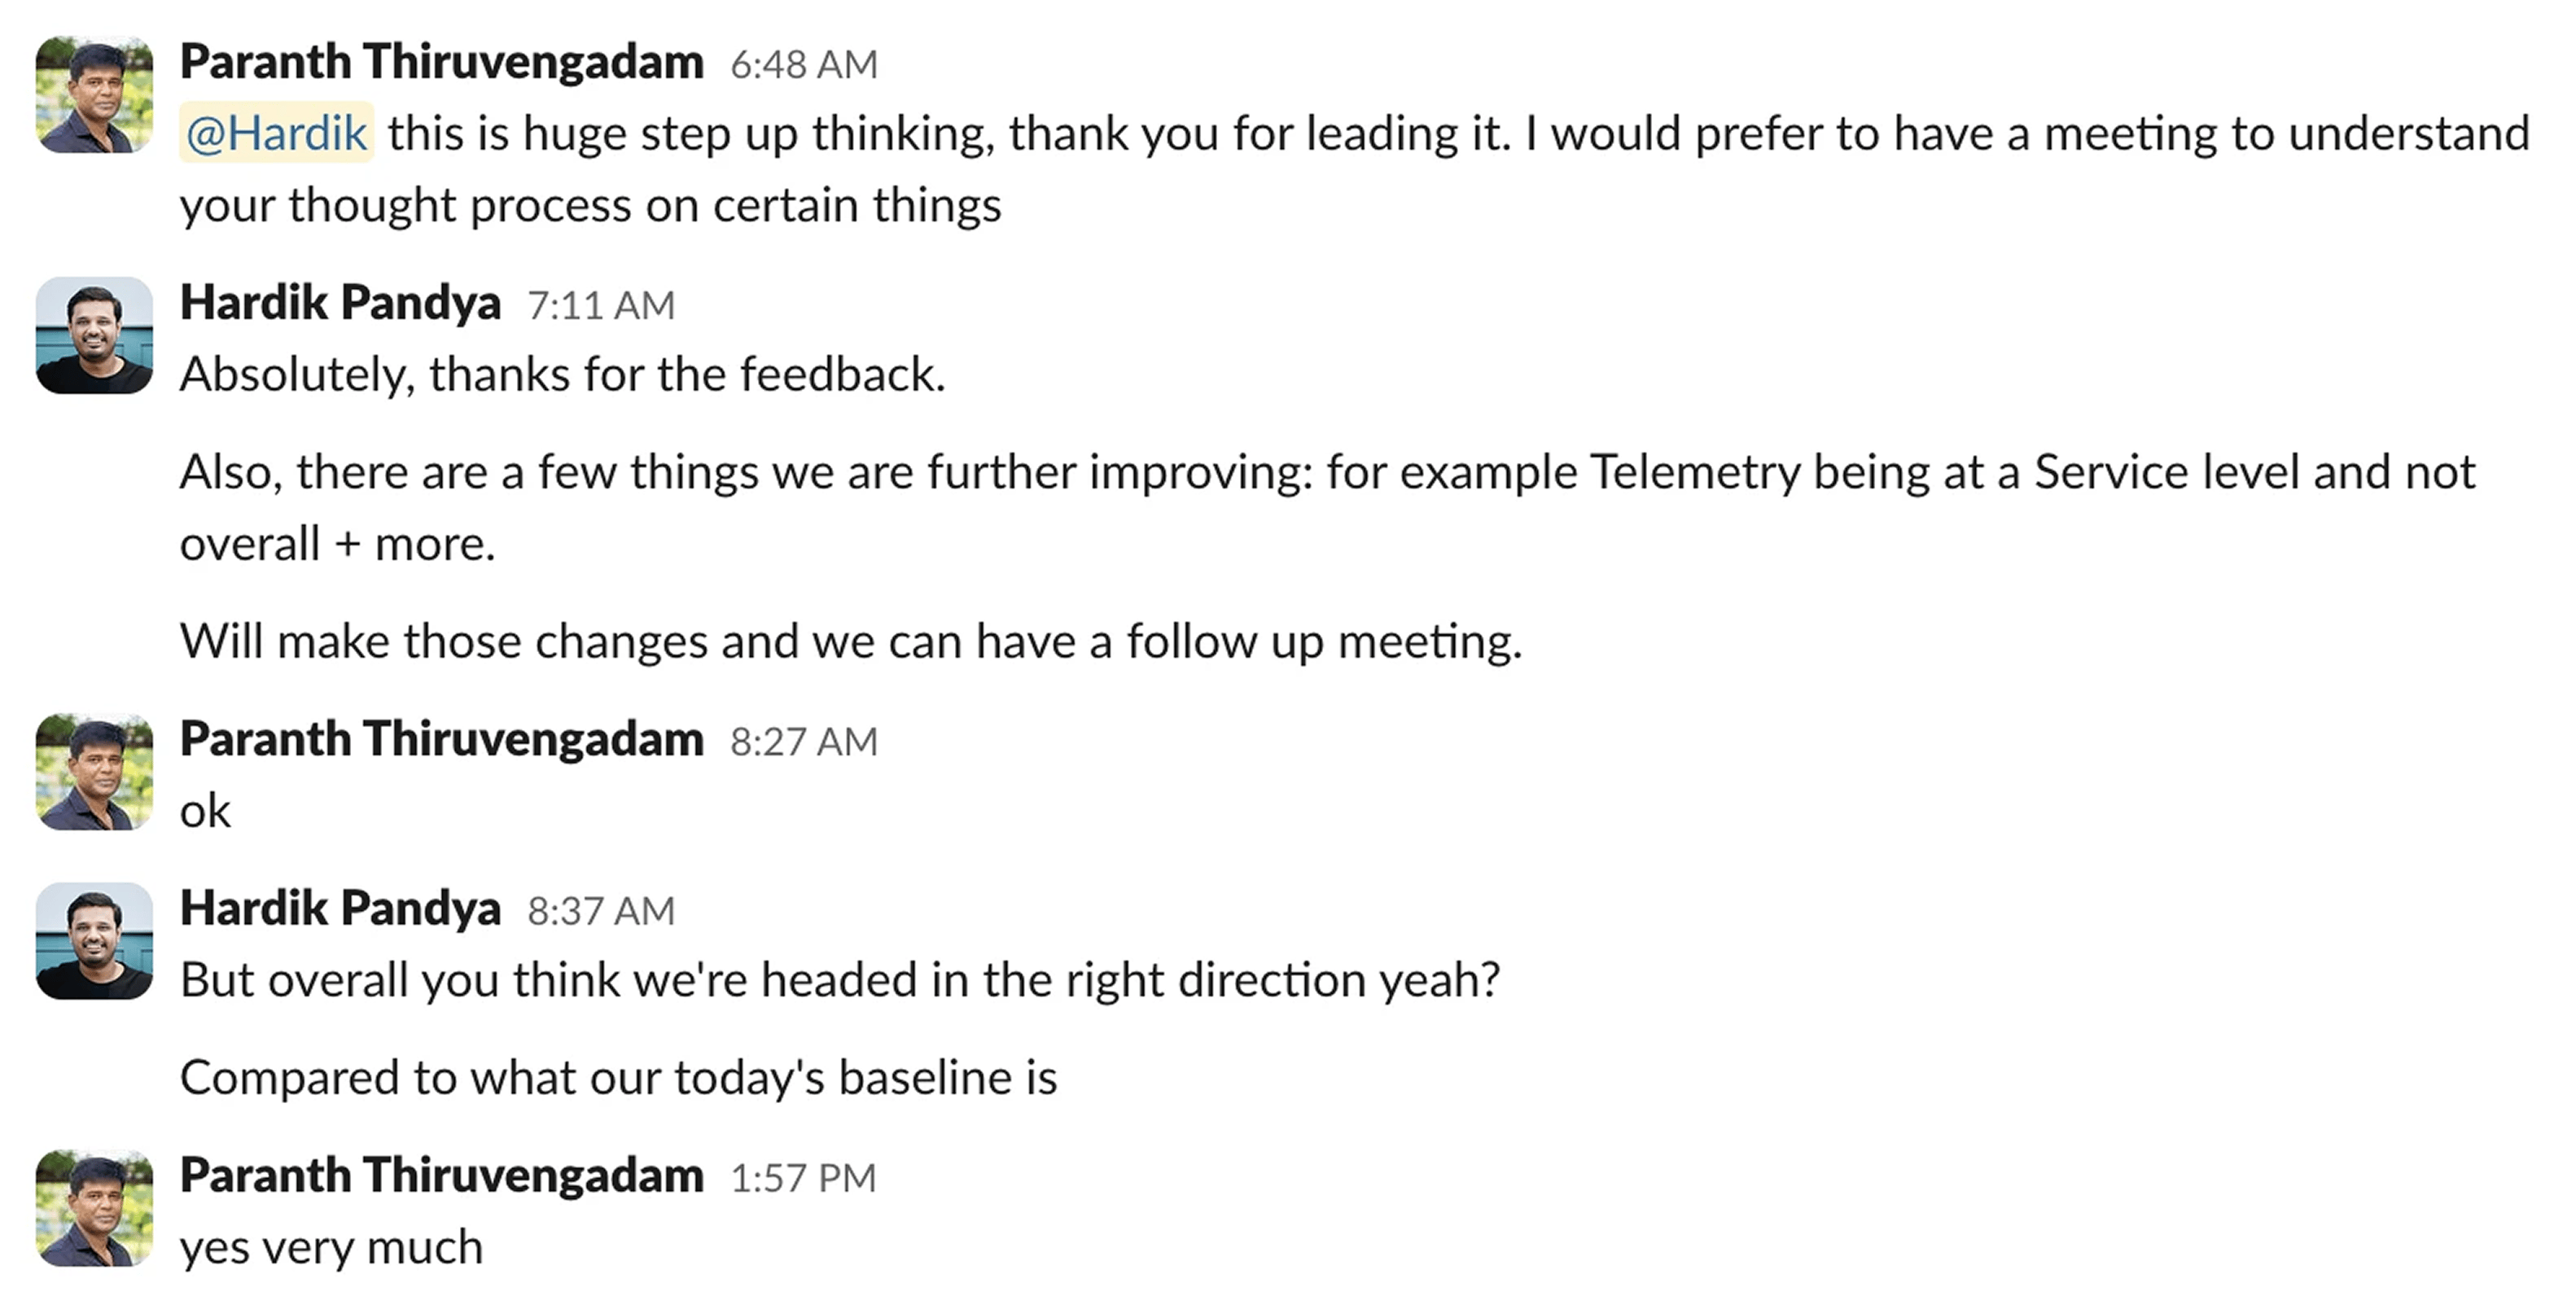The width and height of the screenshot is (2576, 1309).
Task: Open Paranth Thiruvengadam's name on the 8:27 AM message
Action: (x=441, y=739)
